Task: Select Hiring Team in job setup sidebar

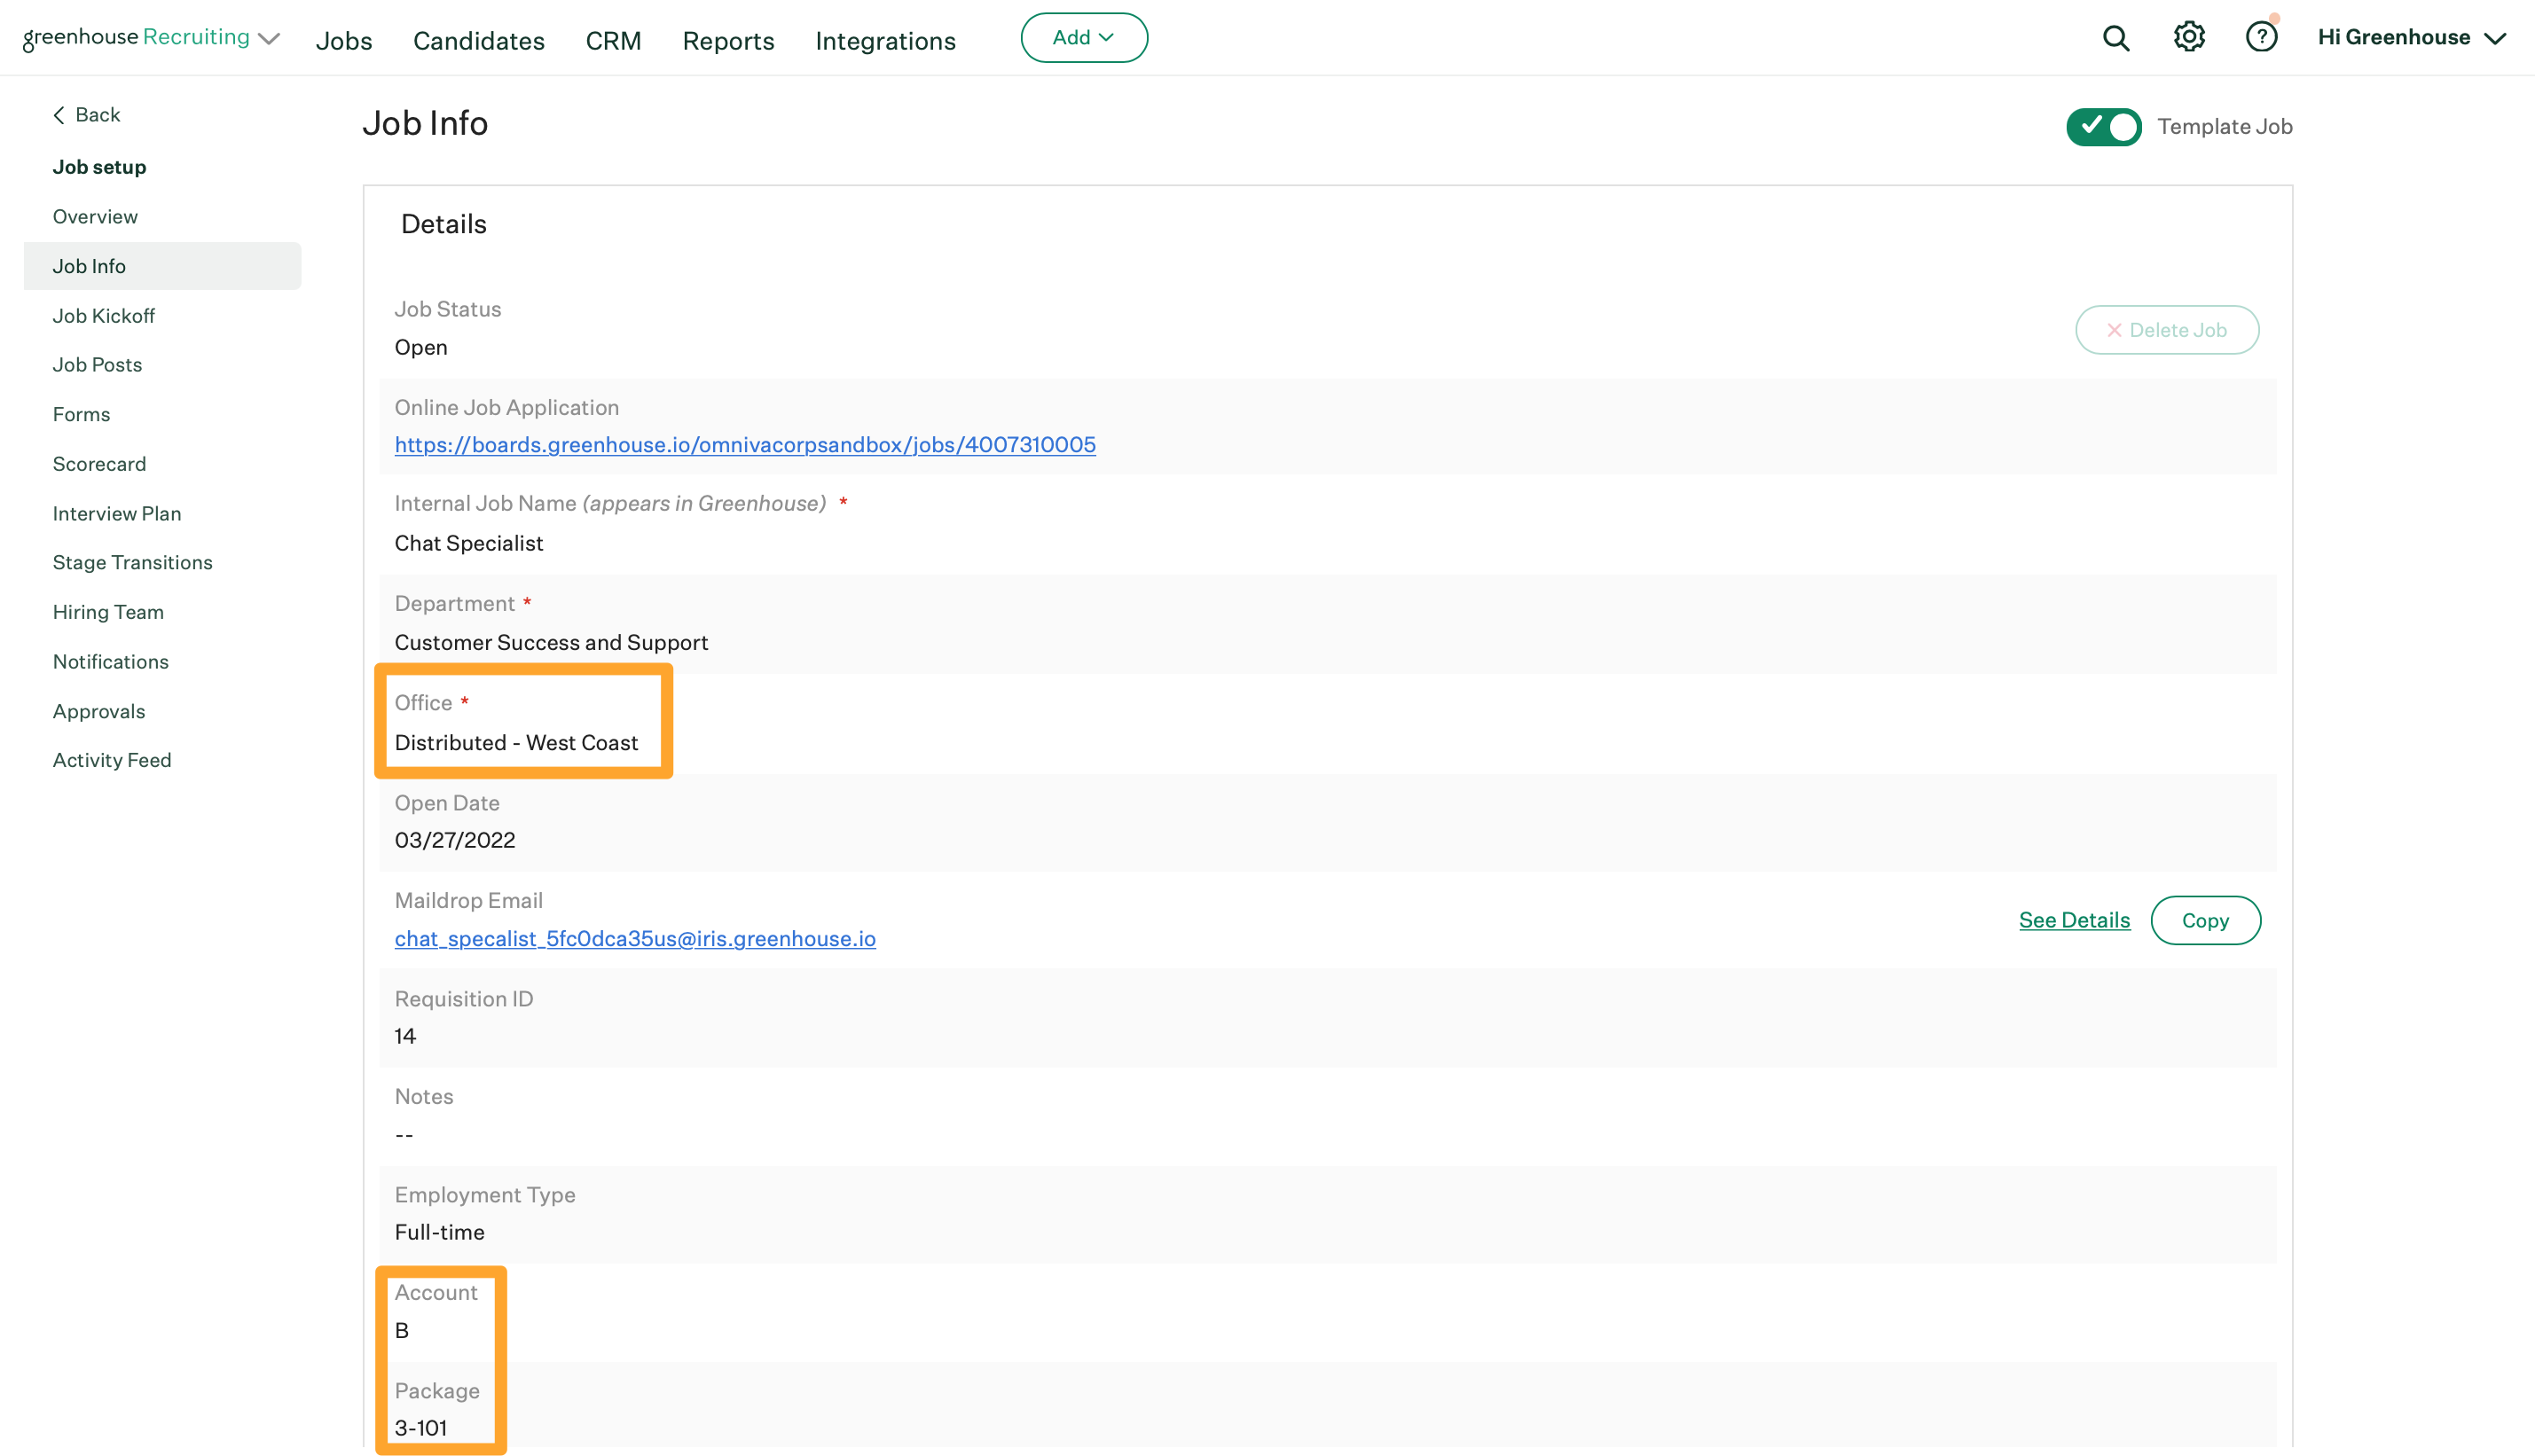Action: (108, 612)
